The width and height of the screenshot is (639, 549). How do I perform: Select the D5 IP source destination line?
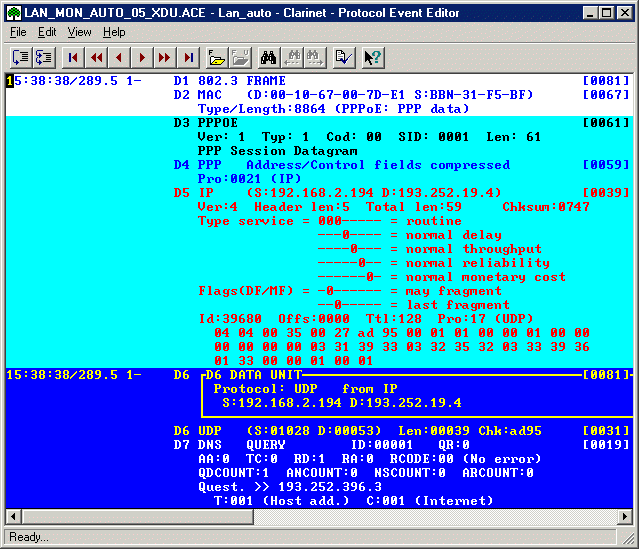(337, 193)
